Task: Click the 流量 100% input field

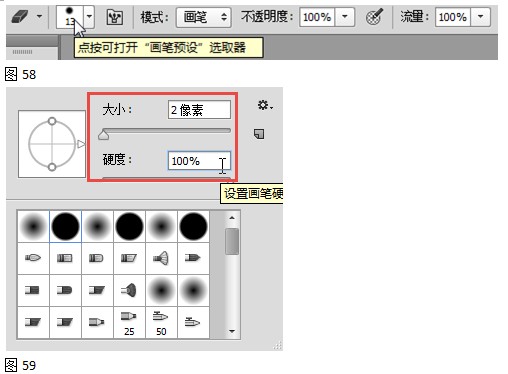Action: [453, 17]
